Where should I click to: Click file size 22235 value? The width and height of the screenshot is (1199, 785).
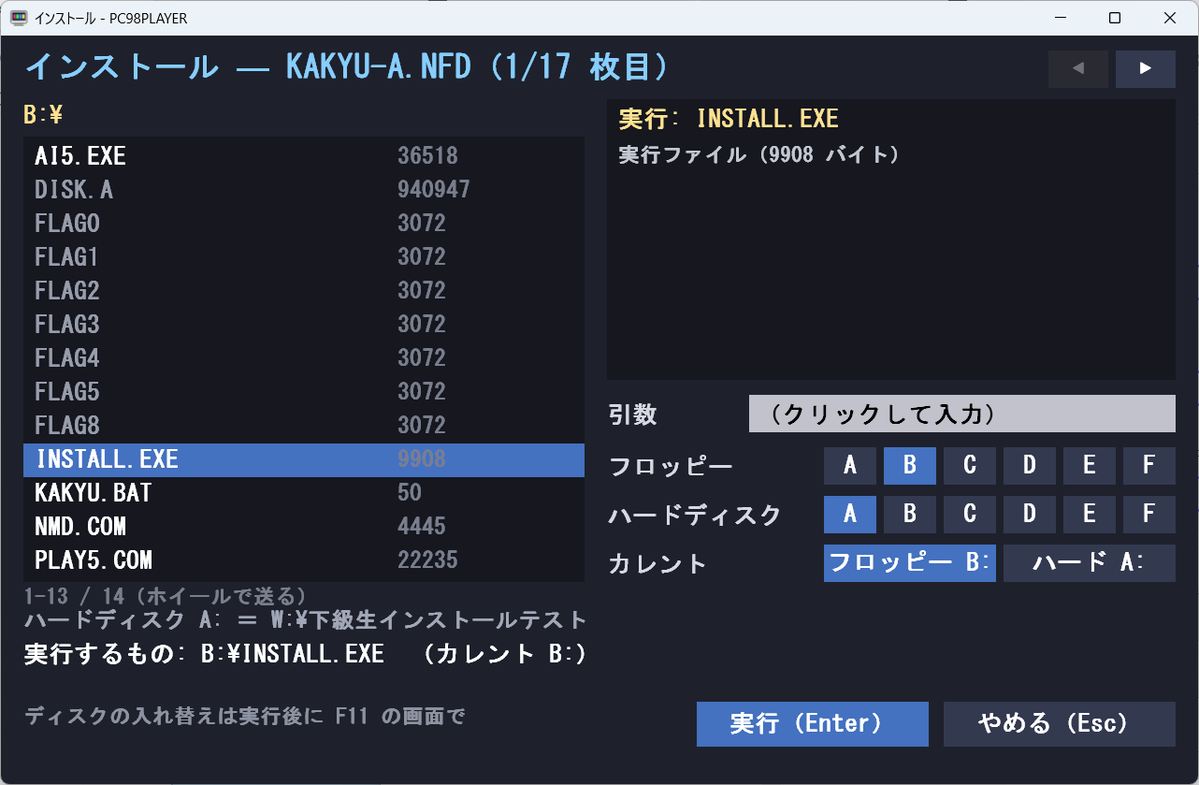click(x=427, y=560)
